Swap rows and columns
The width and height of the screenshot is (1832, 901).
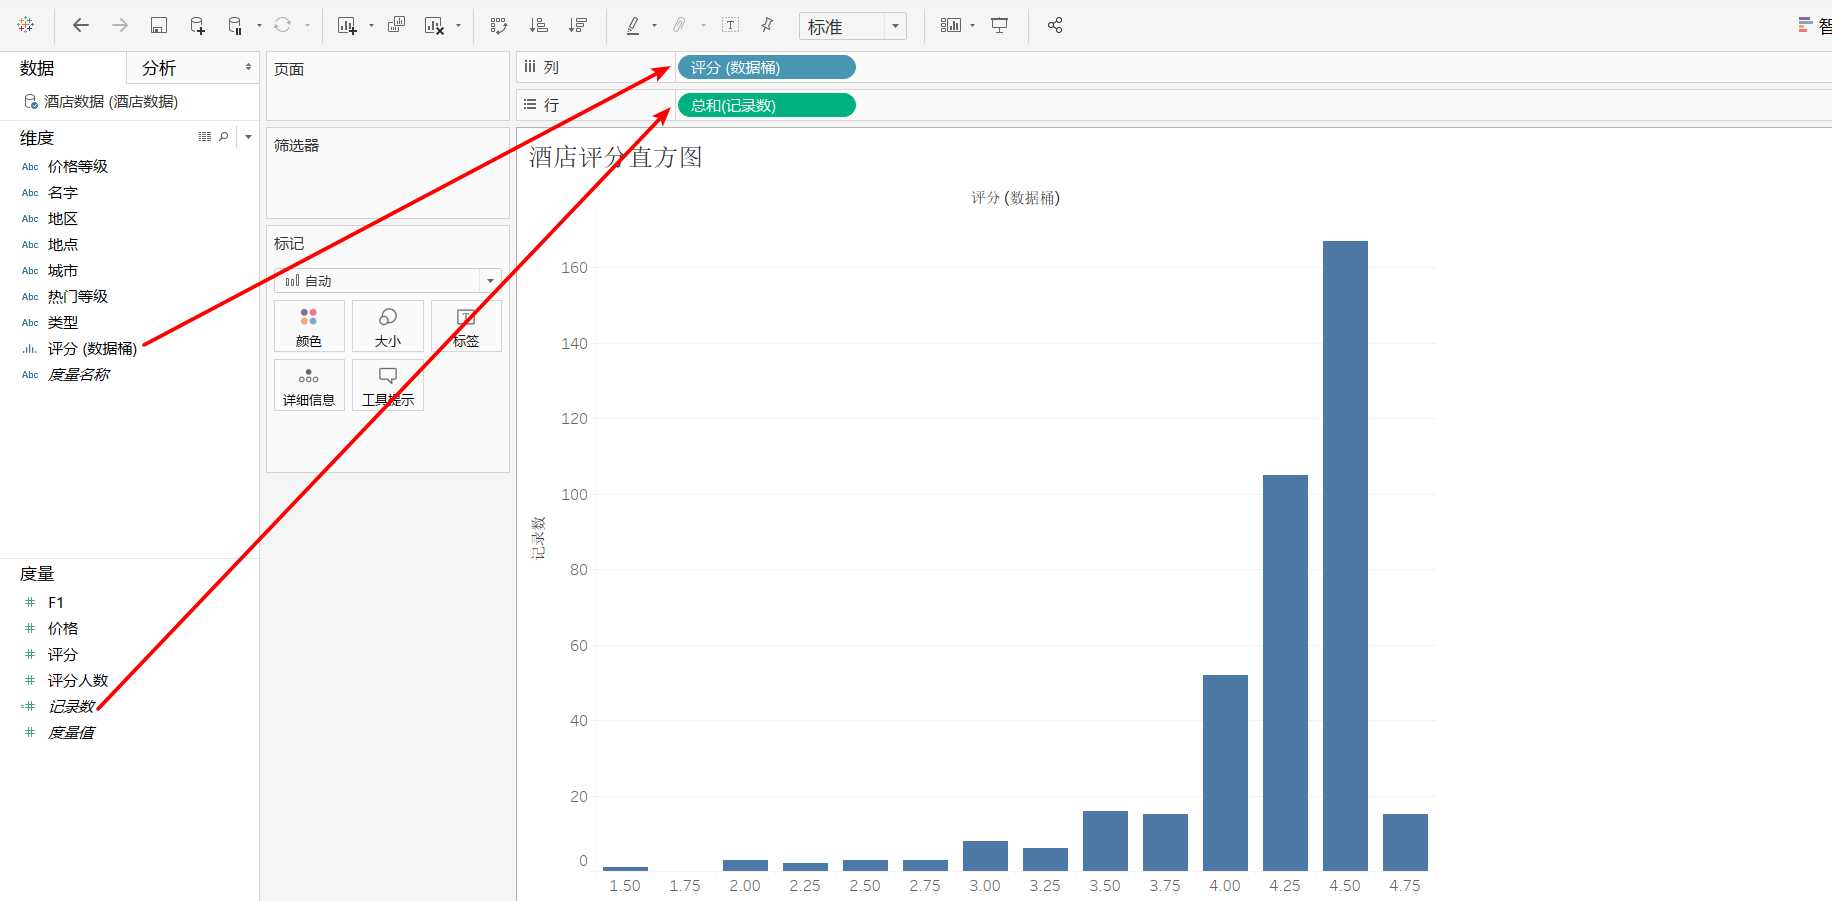click(x=499, y=25)
